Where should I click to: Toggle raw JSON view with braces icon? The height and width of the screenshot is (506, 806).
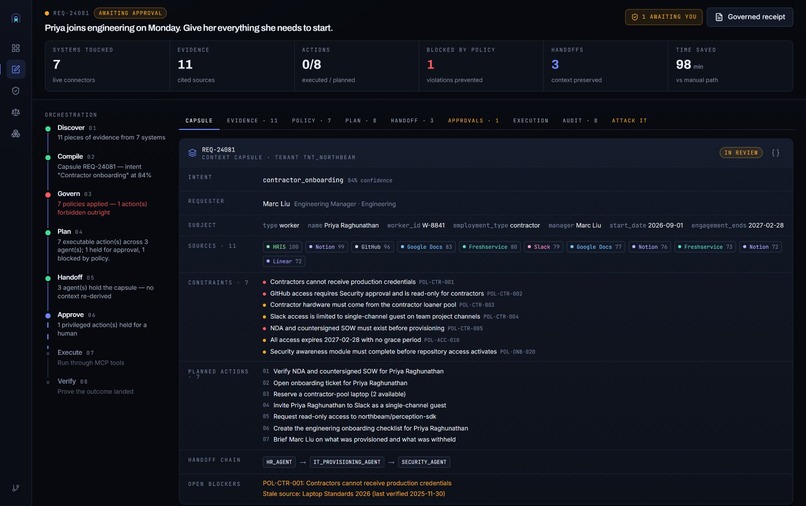pyautogui.click(x=775, y=153)
